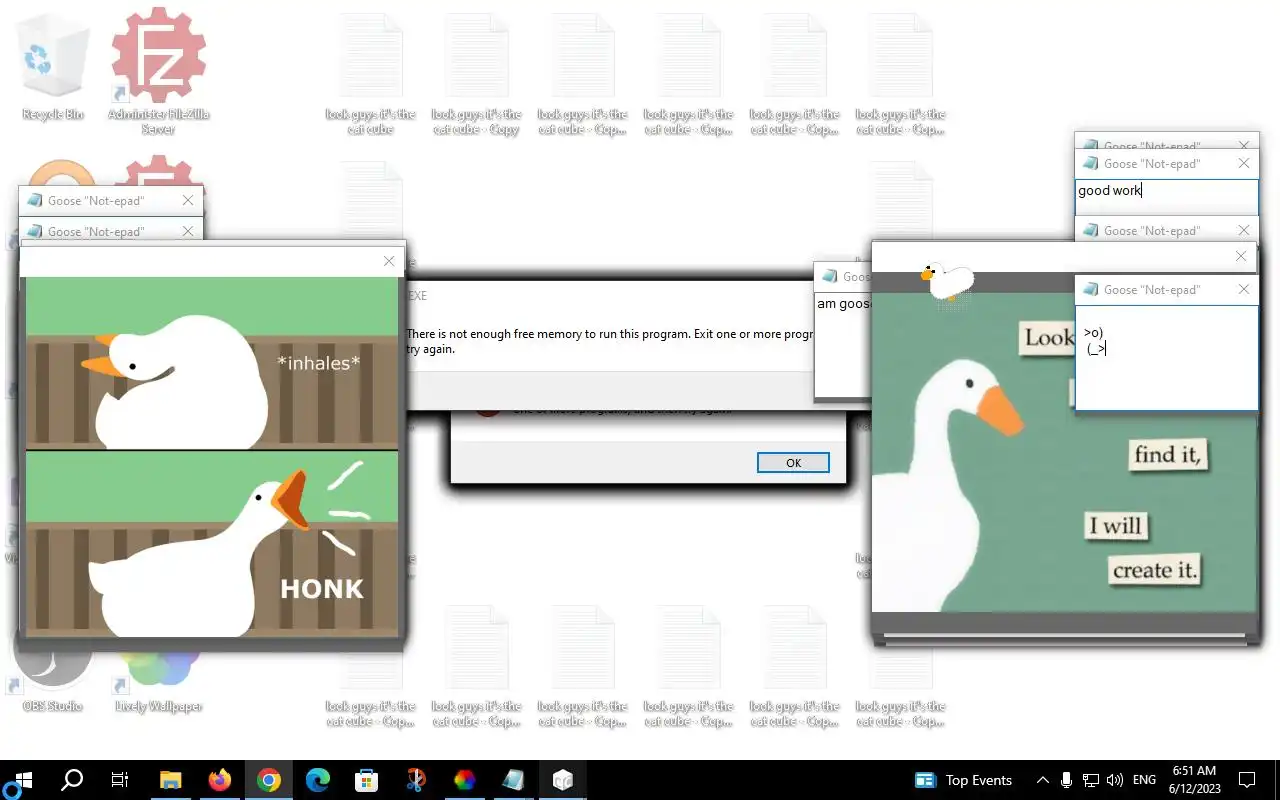Close the 'good work' Goose Not-epad window
Viewport: 1280px width, 800px height.
[1243, 163]
